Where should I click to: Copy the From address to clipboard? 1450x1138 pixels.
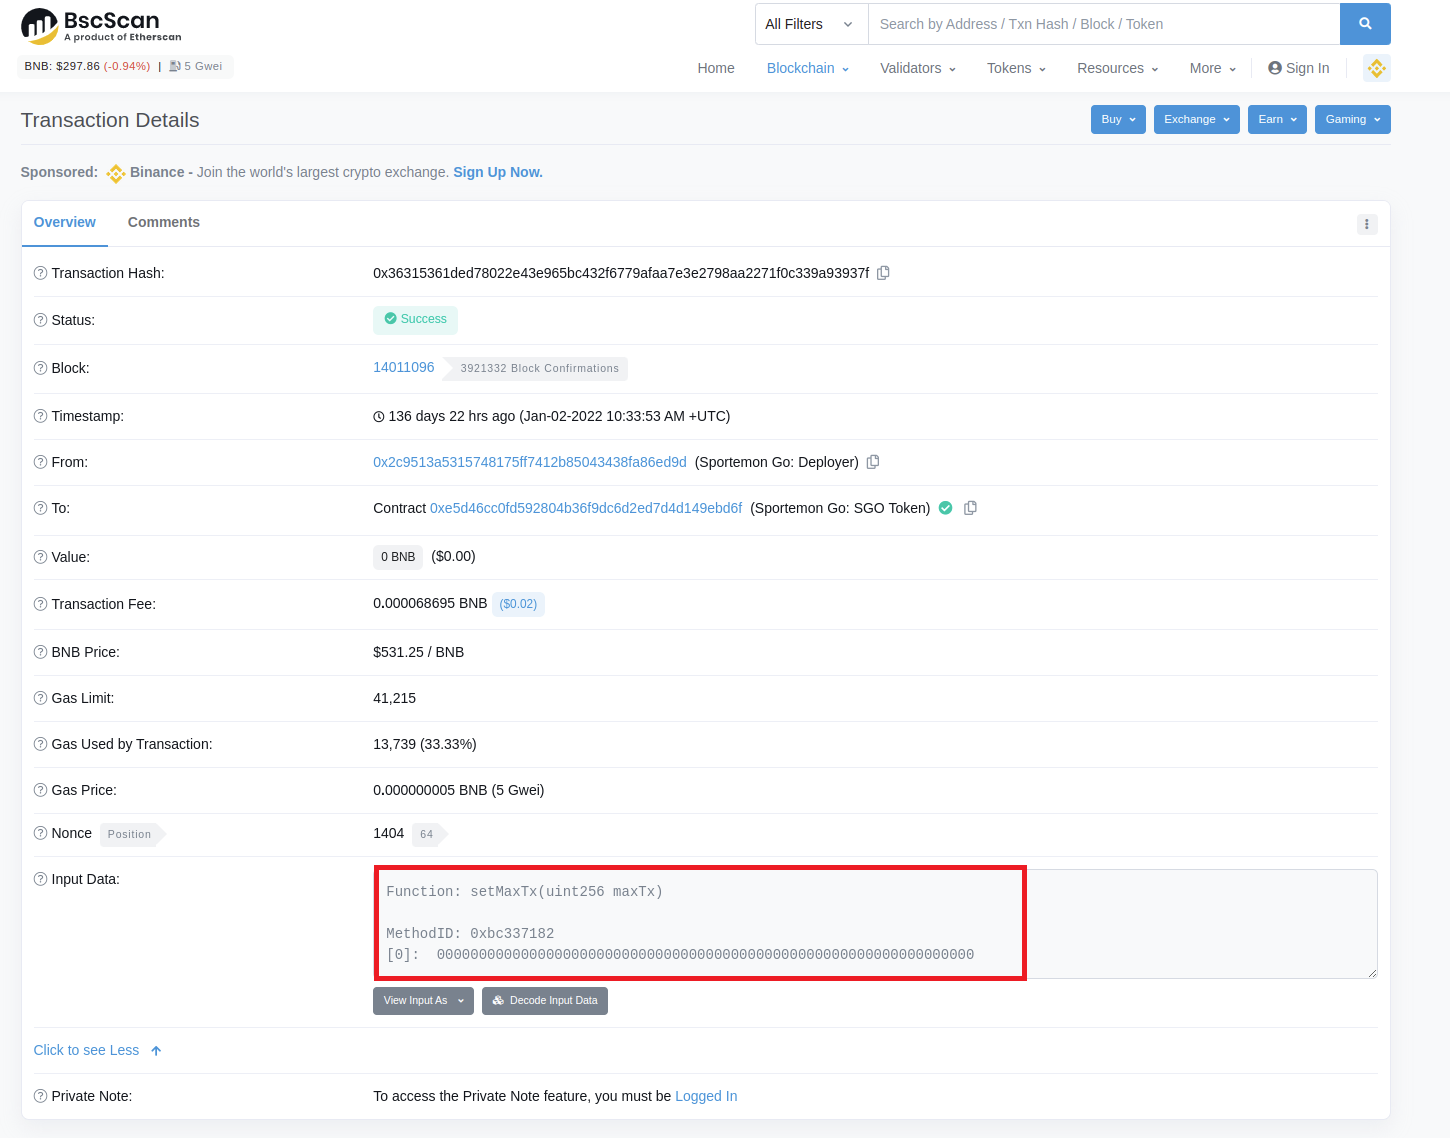pos(873,462)
